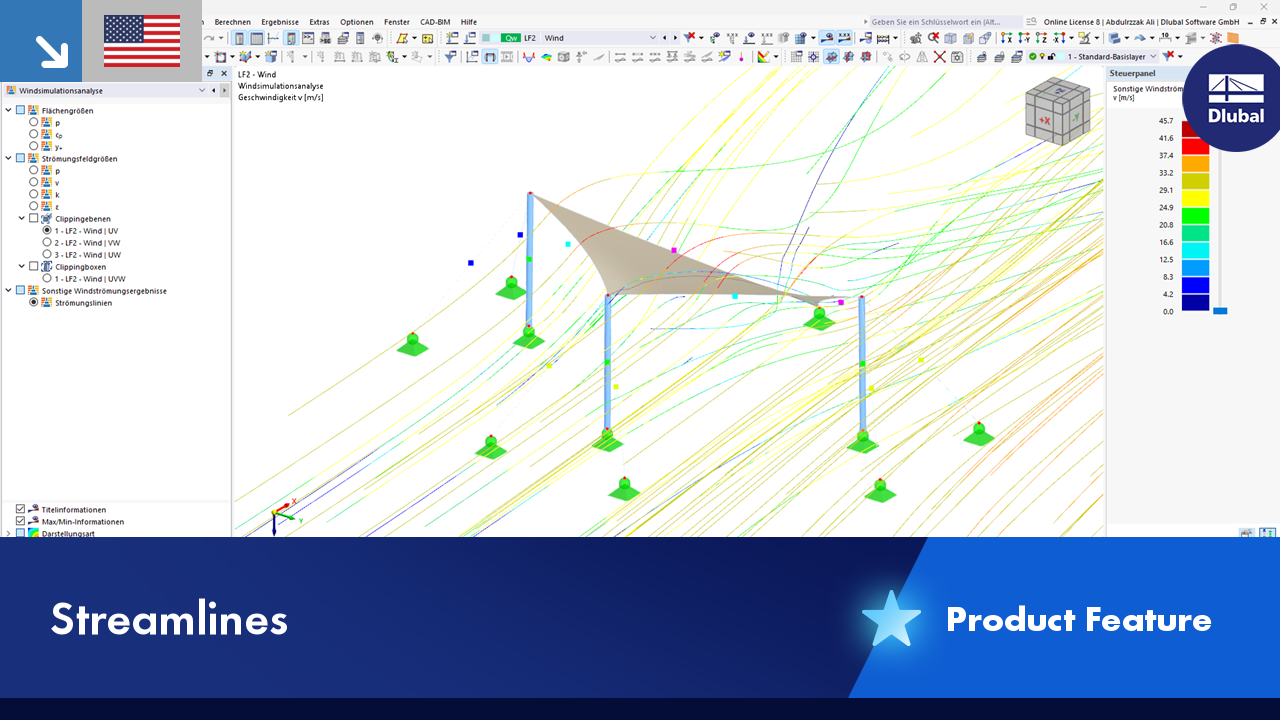
Task: Click the lightbulb icon next to Basislayer dropdown
Action: click(x=1041, y=57)
